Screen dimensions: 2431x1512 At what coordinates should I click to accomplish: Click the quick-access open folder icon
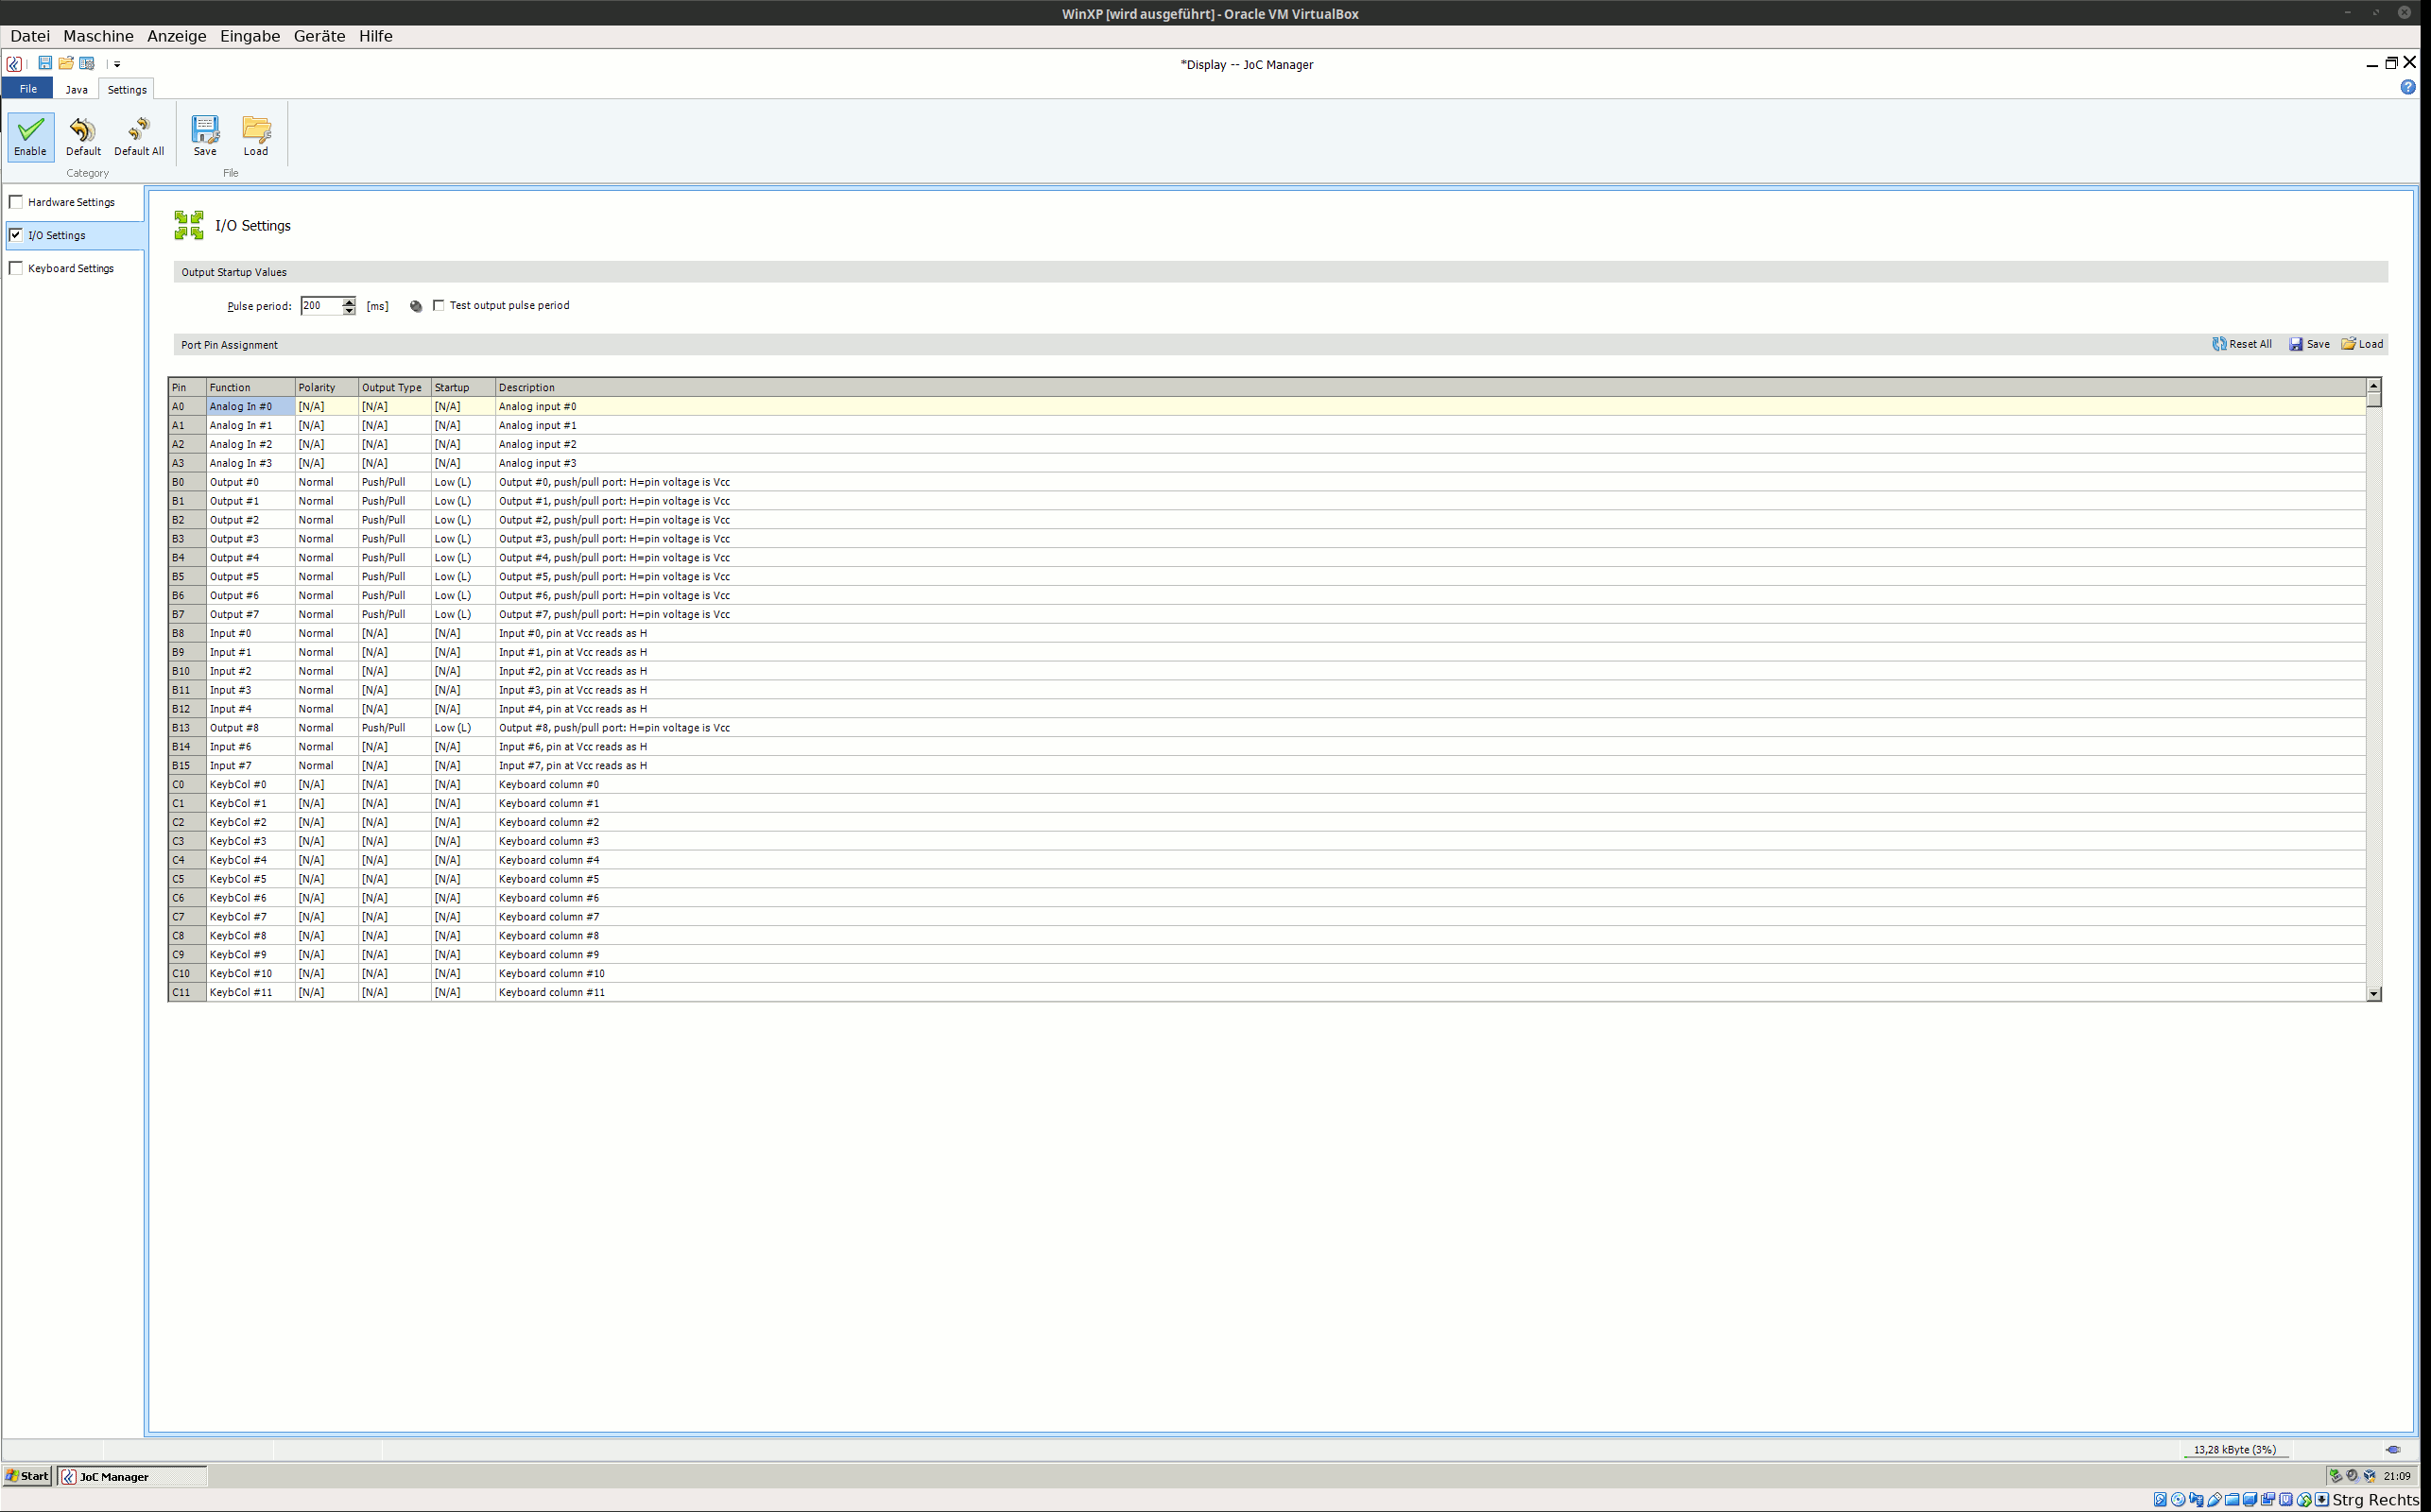click(x=66, y=63)
